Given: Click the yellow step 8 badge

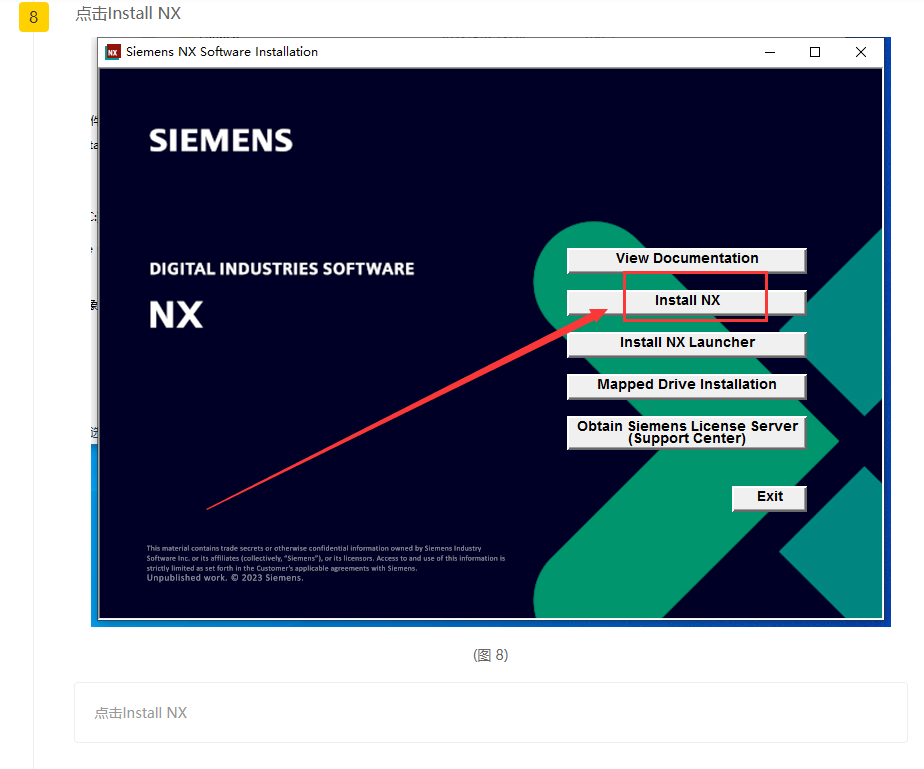Looking at the screenshot, I should click(34, 16).
